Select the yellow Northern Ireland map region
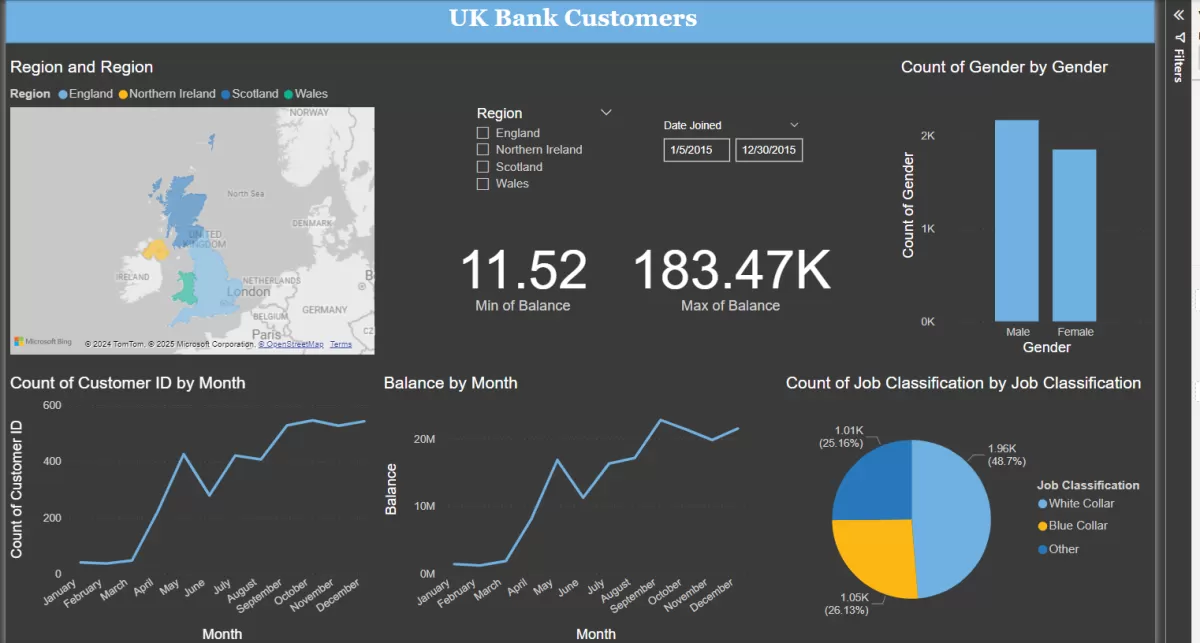The width and height of the screenshot is (1200, 643). [156, 249]
